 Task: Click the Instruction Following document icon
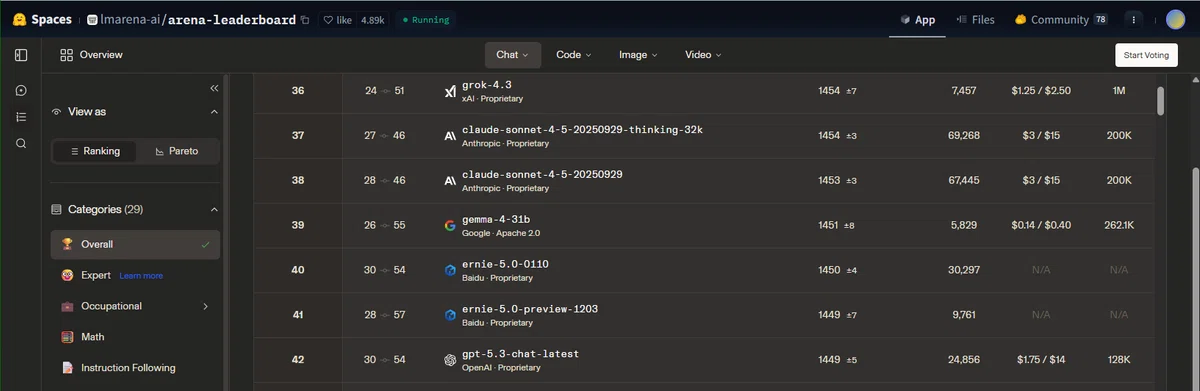click(67, 368)
